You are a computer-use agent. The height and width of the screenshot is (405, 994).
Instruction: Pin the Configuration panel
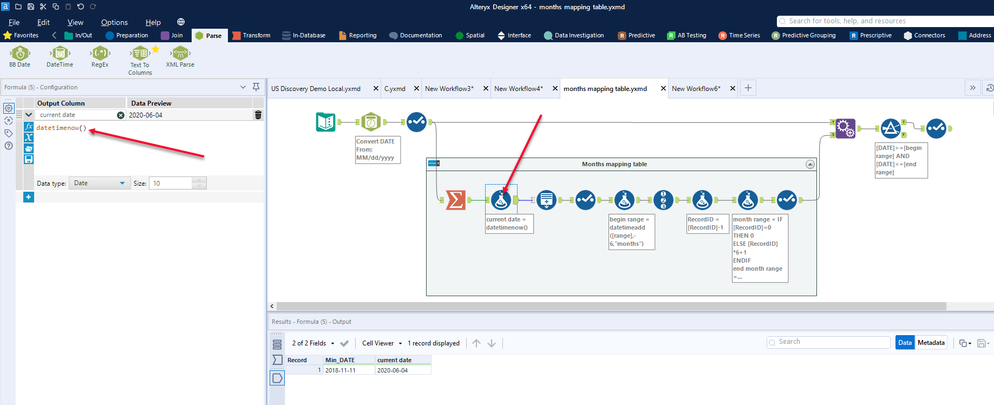tap(255, 87)
